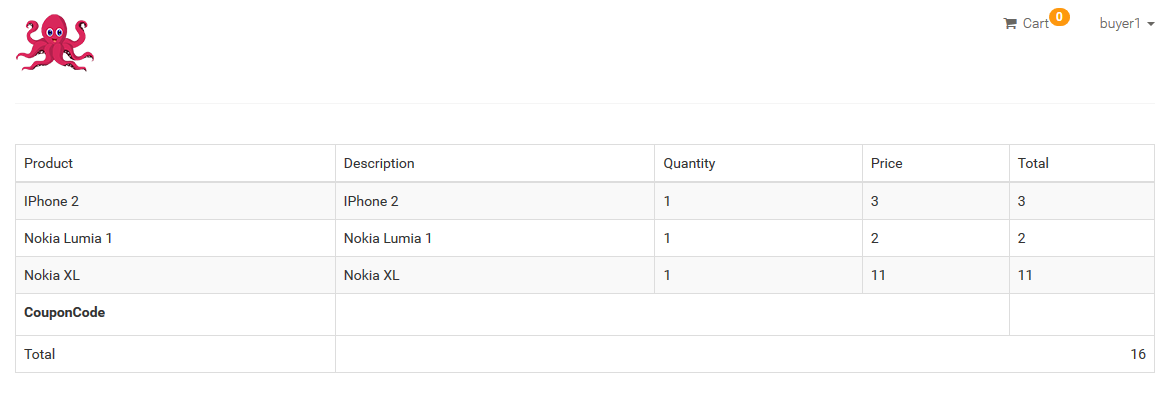Click the Quantity column header

tap(689, 163)
